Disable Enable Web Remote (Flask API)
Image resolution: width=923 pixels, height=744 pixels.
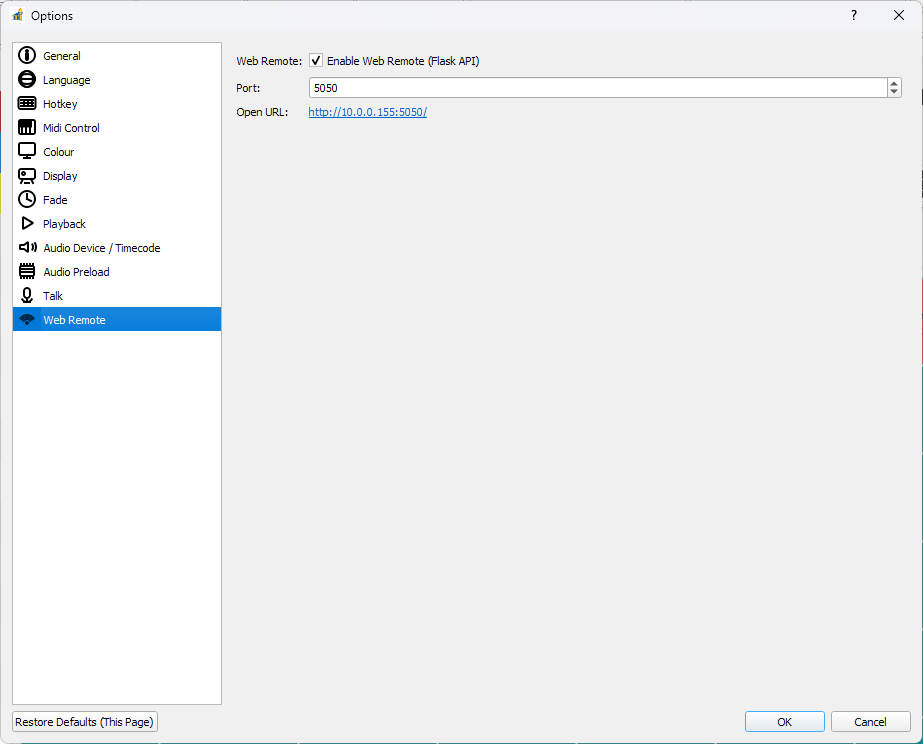pos(315,60)
